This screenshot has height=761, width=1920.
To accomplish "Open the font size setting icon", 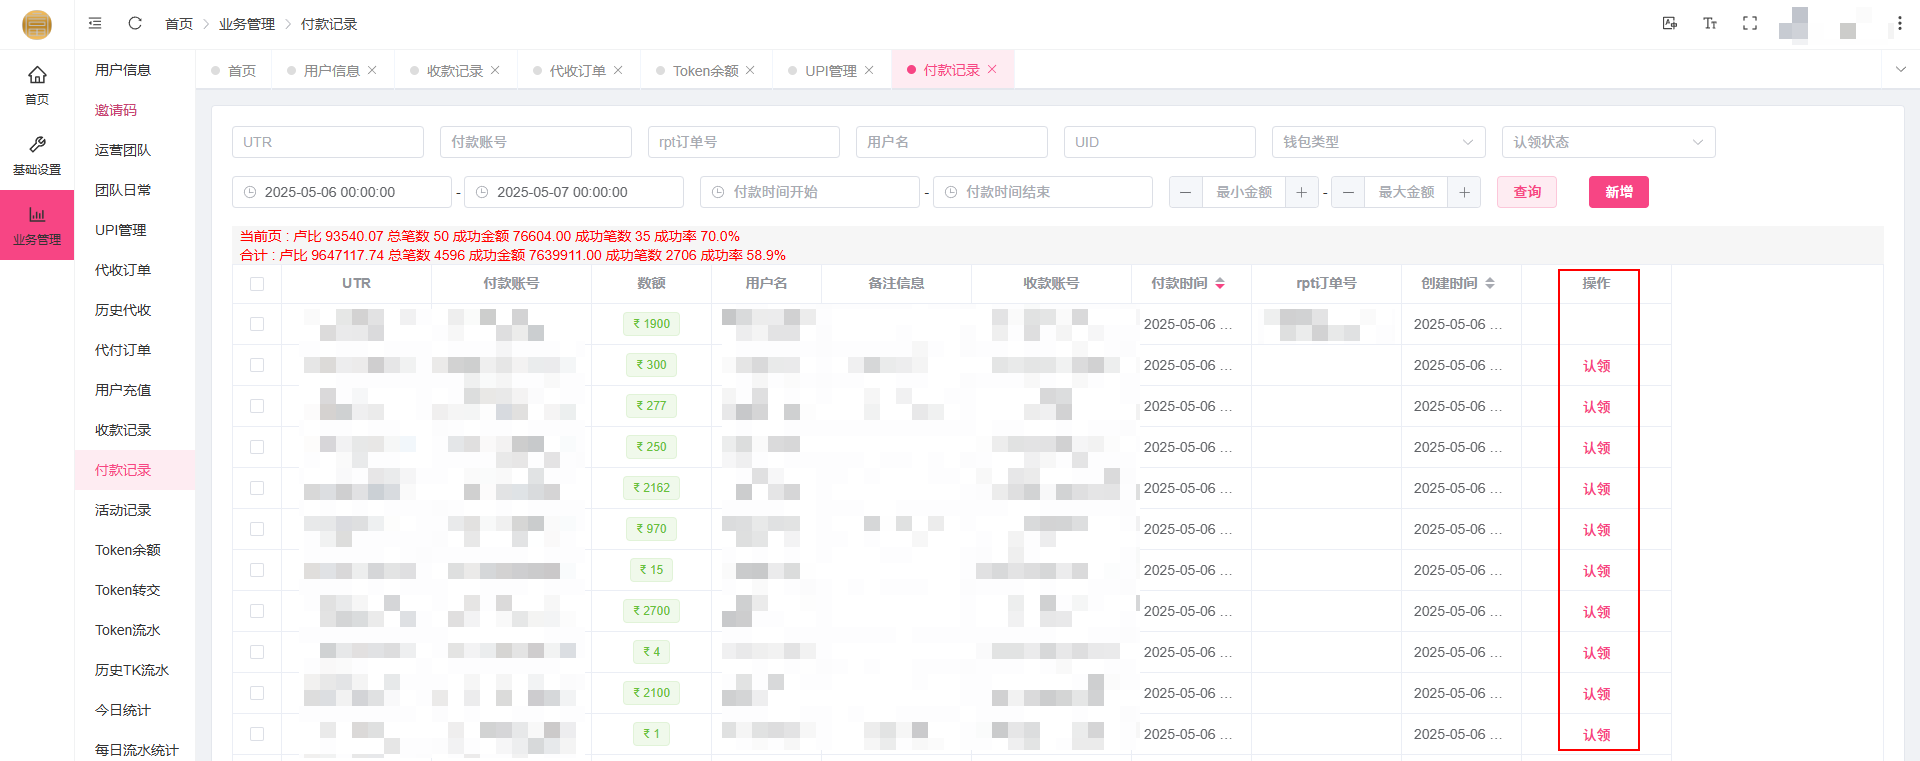I will 1710,23.
